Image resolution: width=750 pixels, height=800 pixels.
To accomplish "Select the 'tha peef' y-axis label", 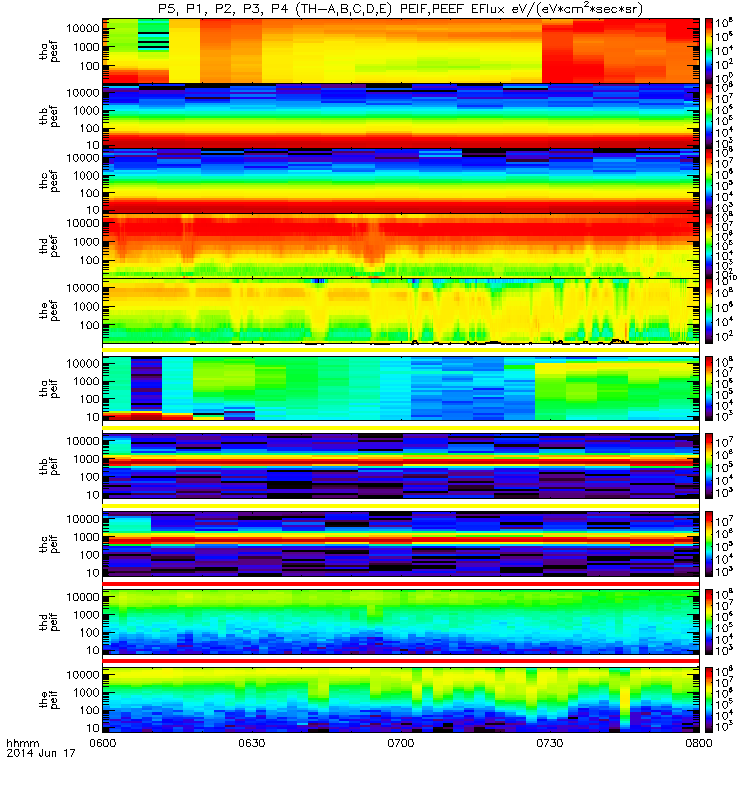I will click(x=49, y=52).
